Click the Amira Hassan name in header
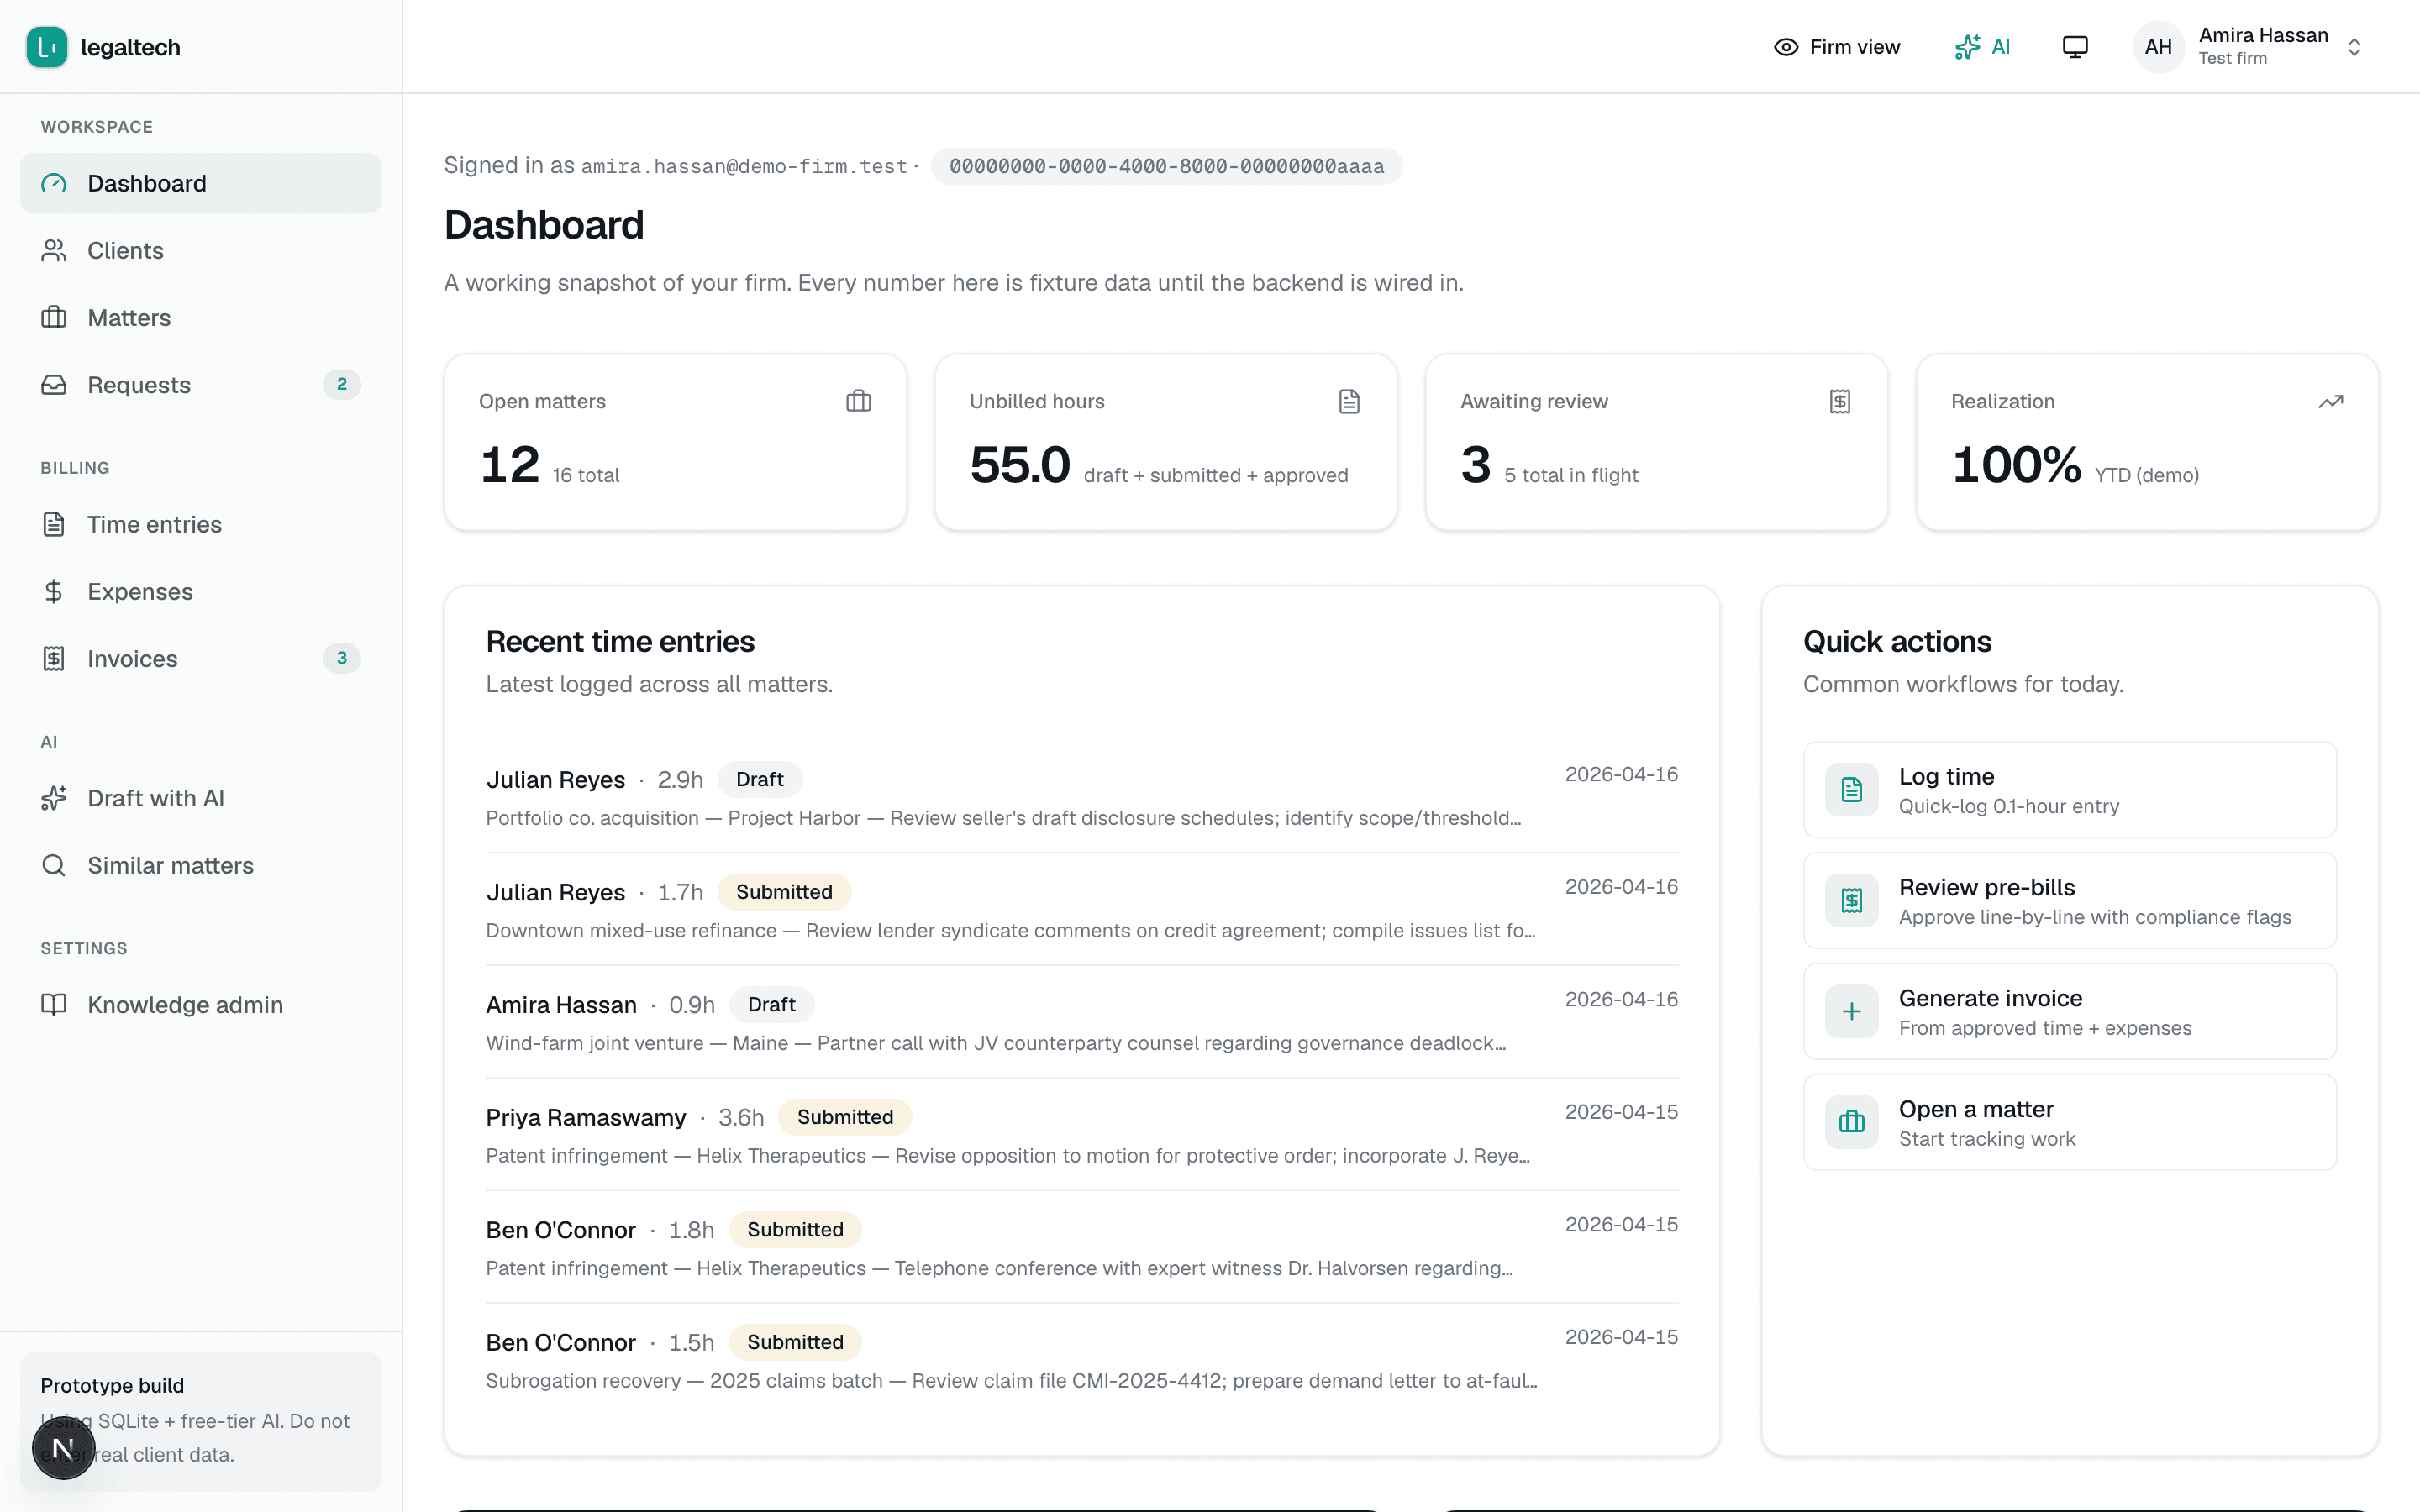The width and height of the screenshot is (2420, 1512). (x=2263, y=35)
